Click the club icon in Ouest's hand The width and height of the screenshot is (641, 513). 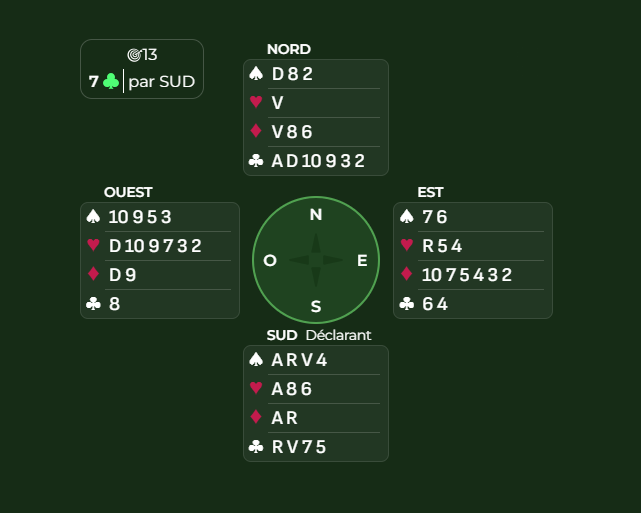(93, 304)
